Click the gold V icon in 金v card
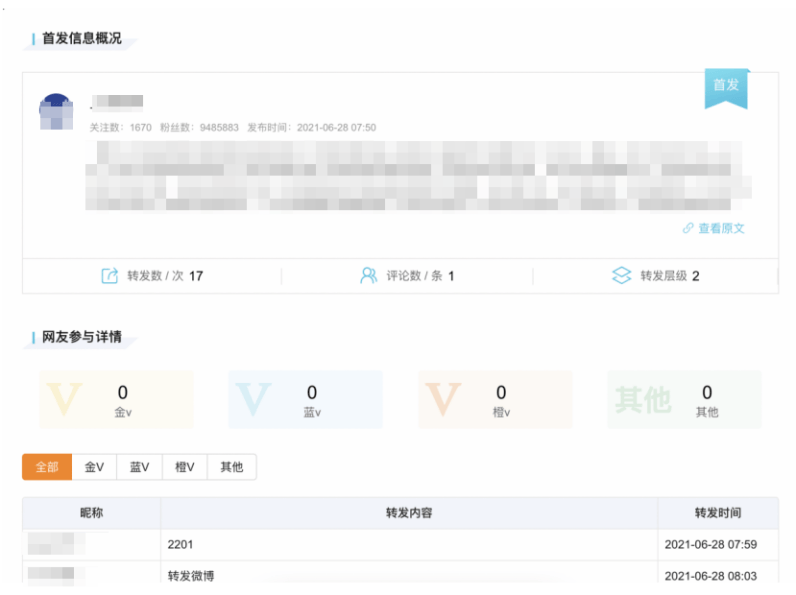This screenshot has height=595, width=796. pyautogui.click(x=66, y=399)
